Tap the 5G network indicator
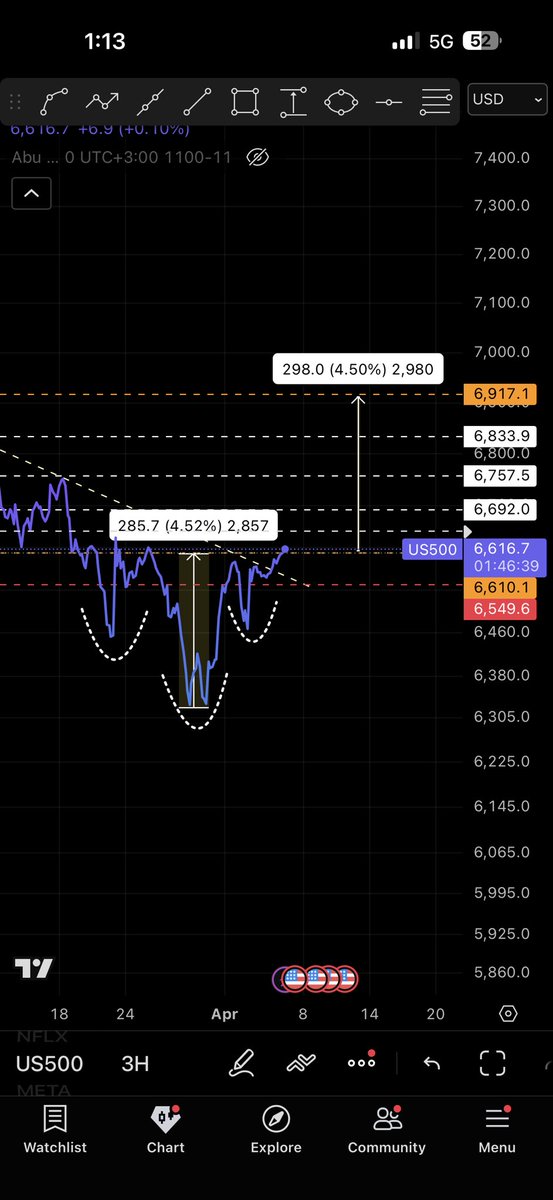 point(441,42)
